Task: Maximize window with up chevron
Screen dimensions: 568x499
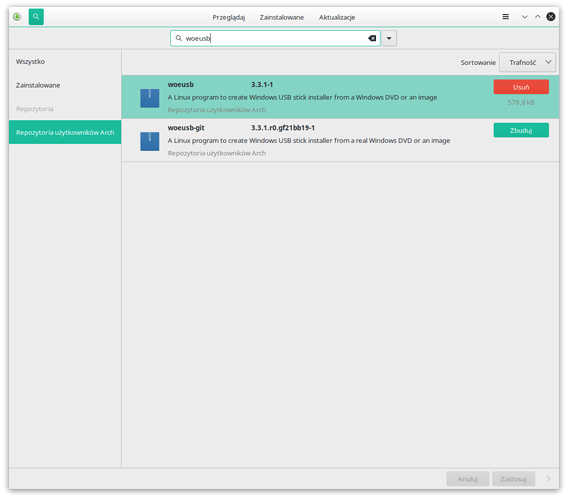Action: pyautogui.click(x=538, y=17)
